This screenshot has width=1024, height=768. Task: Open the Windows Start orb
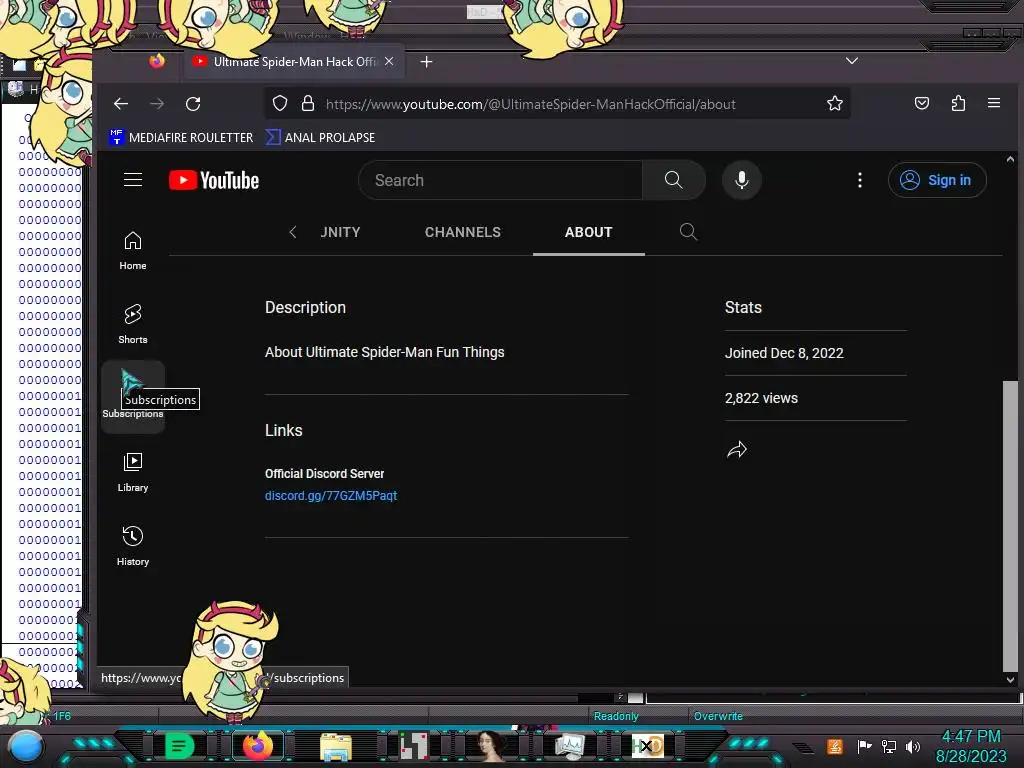[x=25, y=747]
